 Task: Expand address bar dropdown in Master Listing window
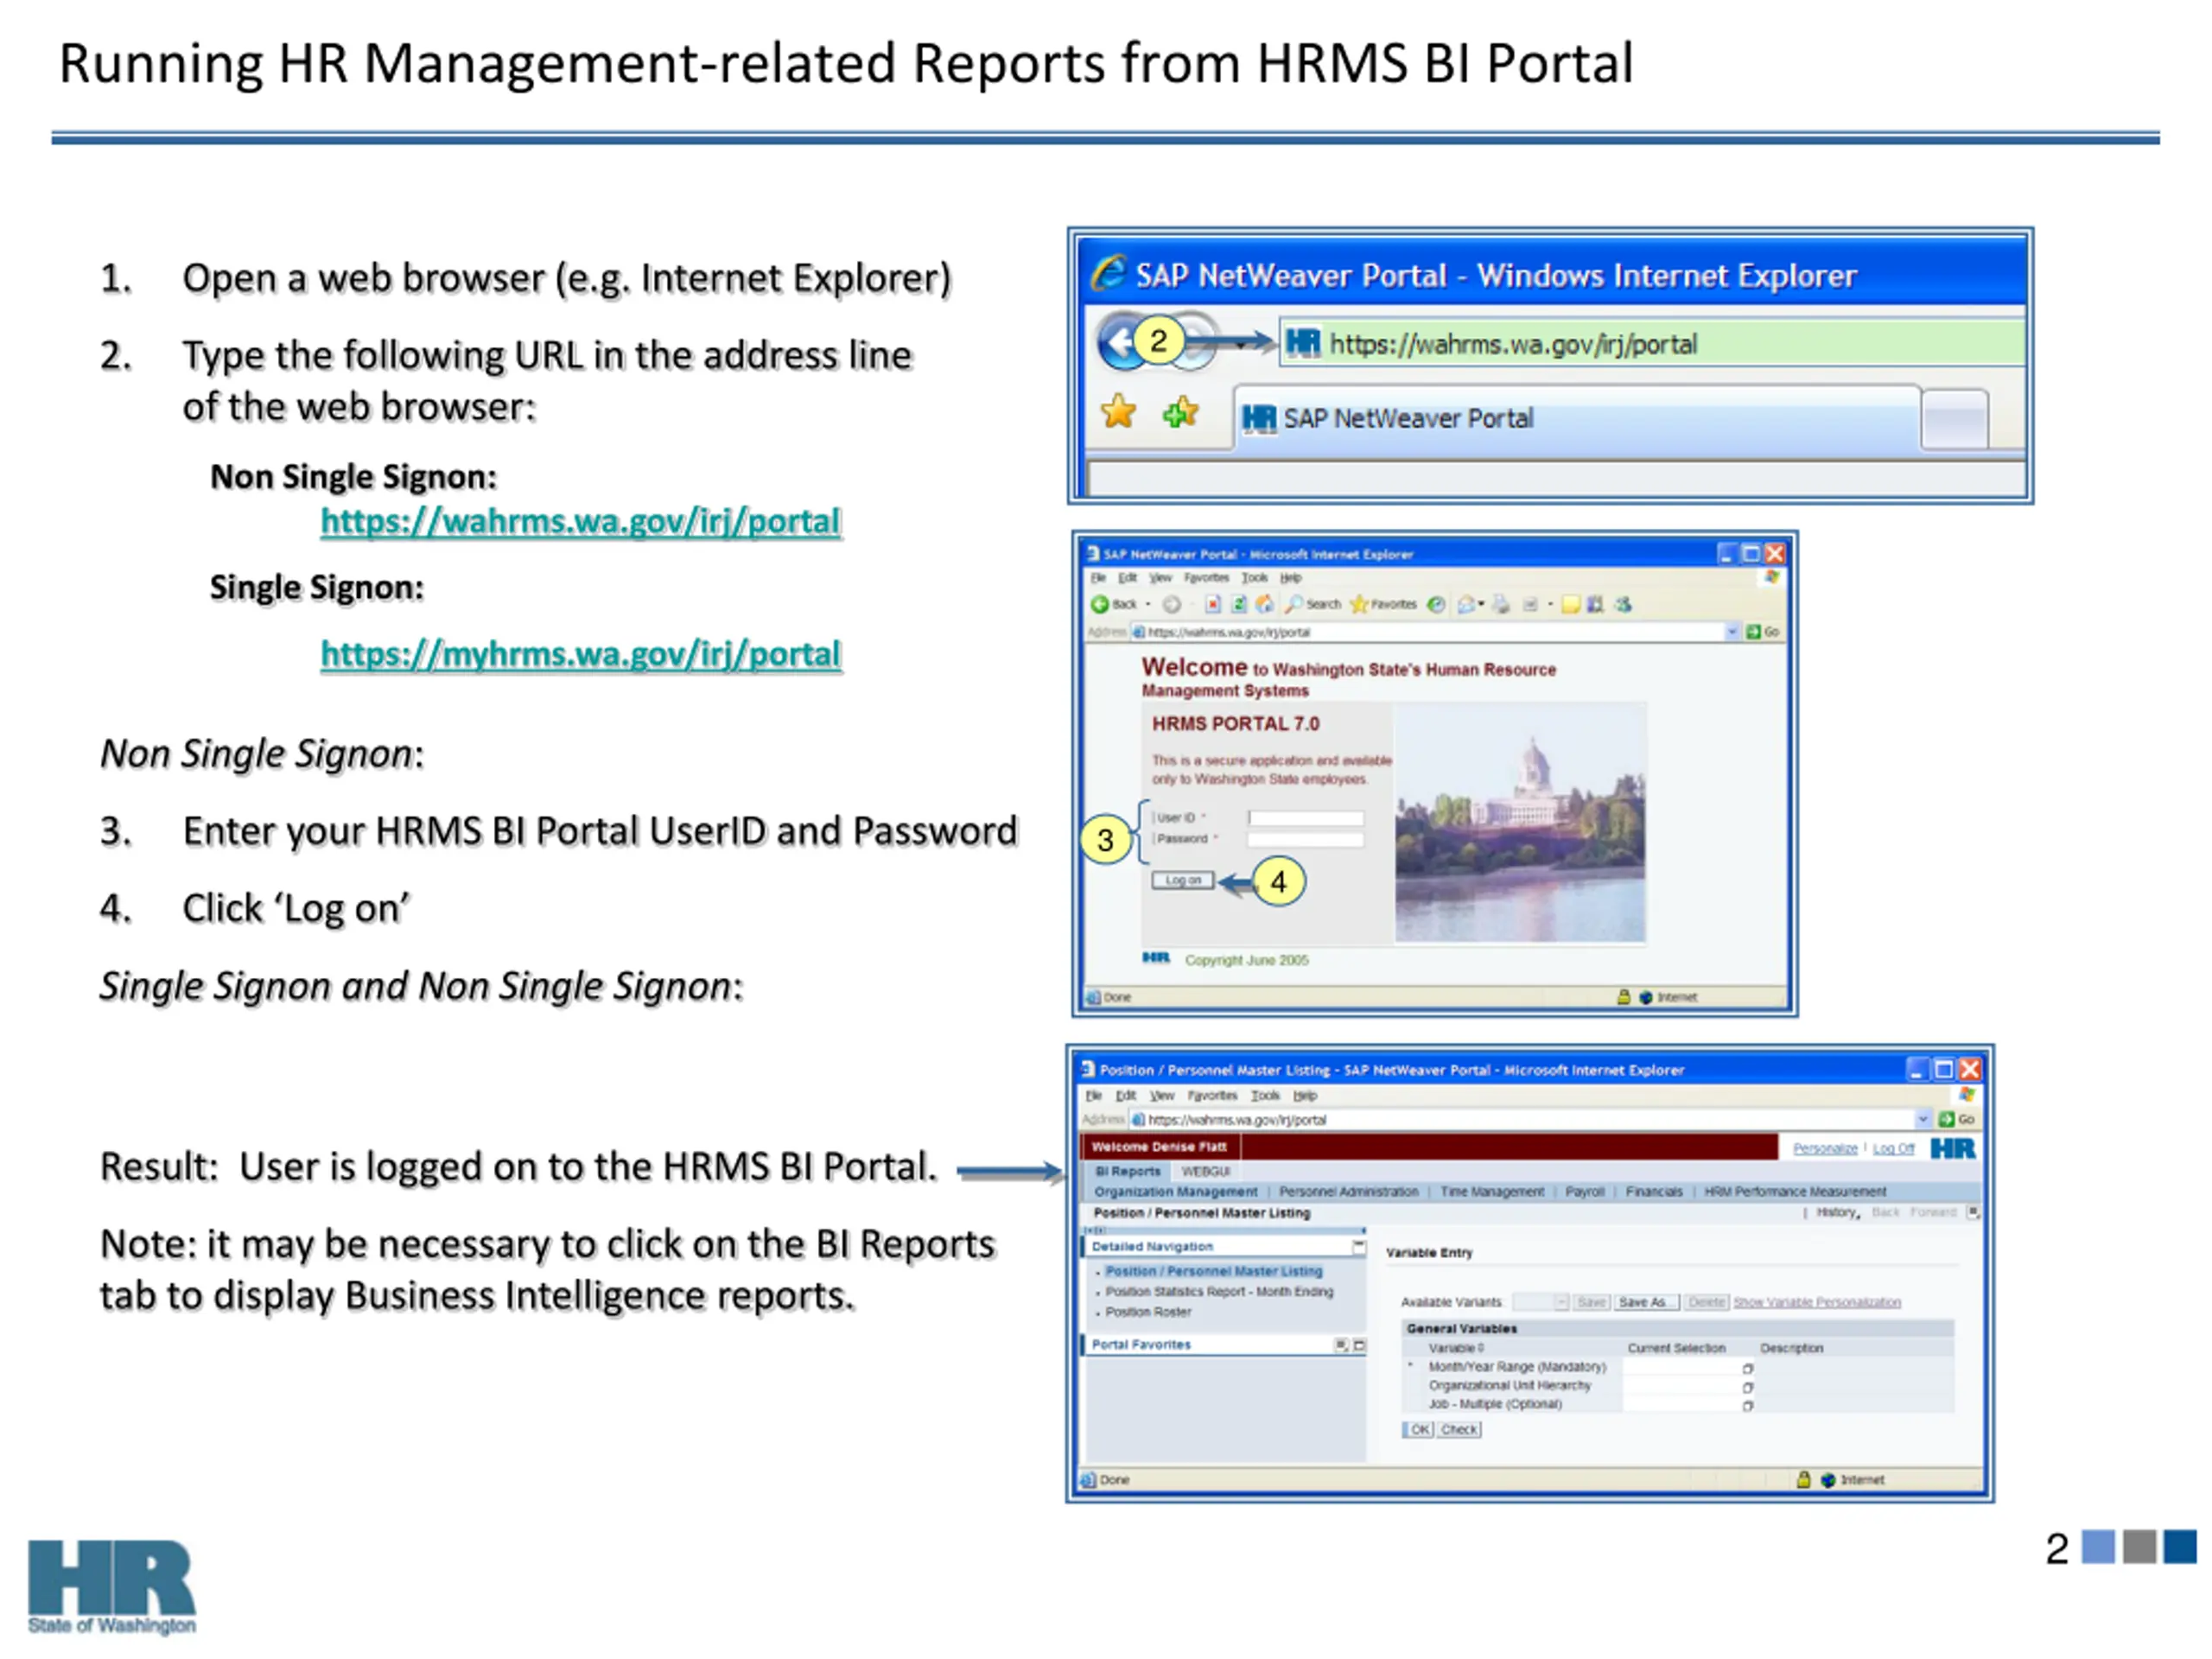1923,1119
